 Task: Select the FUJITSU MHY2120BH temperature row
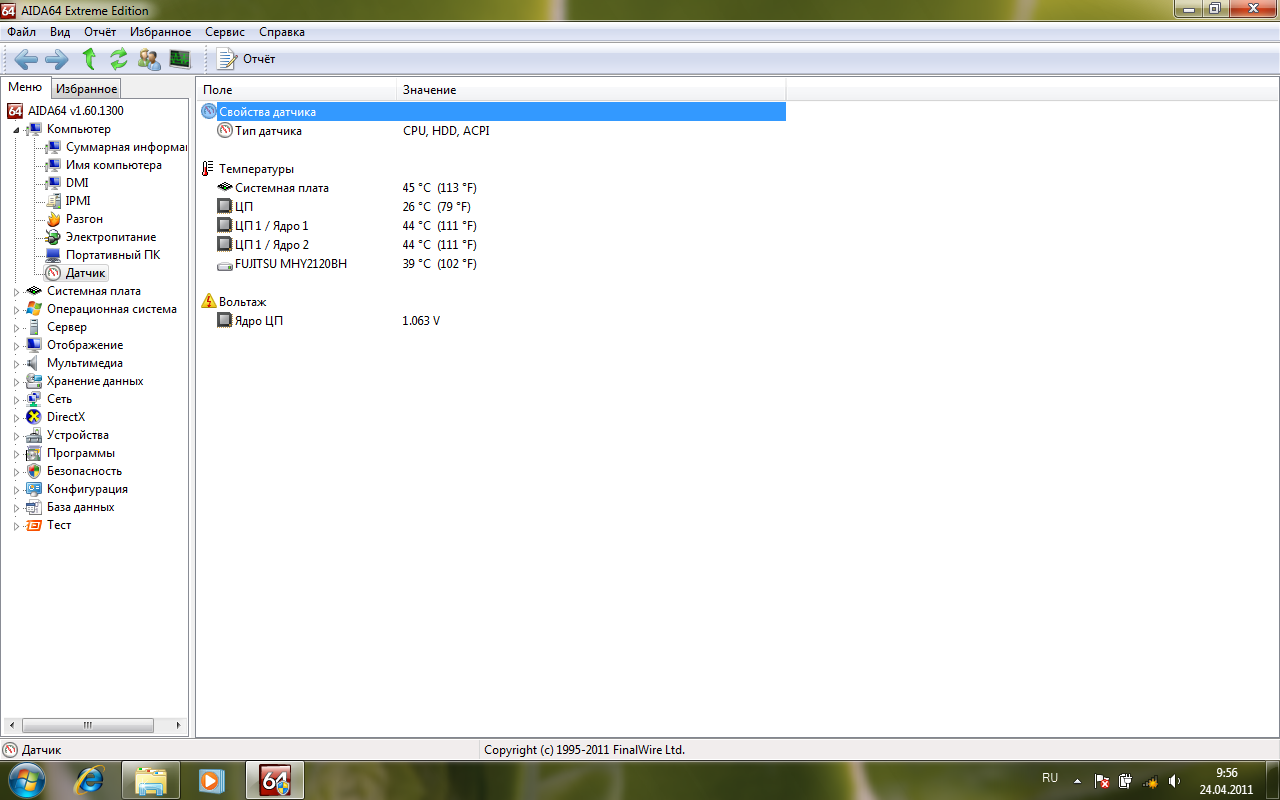tap(492, 264)
